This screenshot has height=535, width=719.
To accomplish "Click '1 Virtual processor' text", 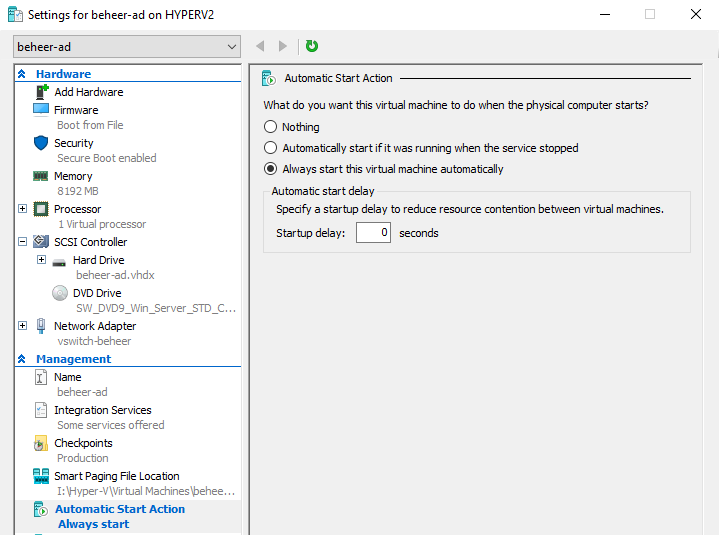I will (102, 224).
